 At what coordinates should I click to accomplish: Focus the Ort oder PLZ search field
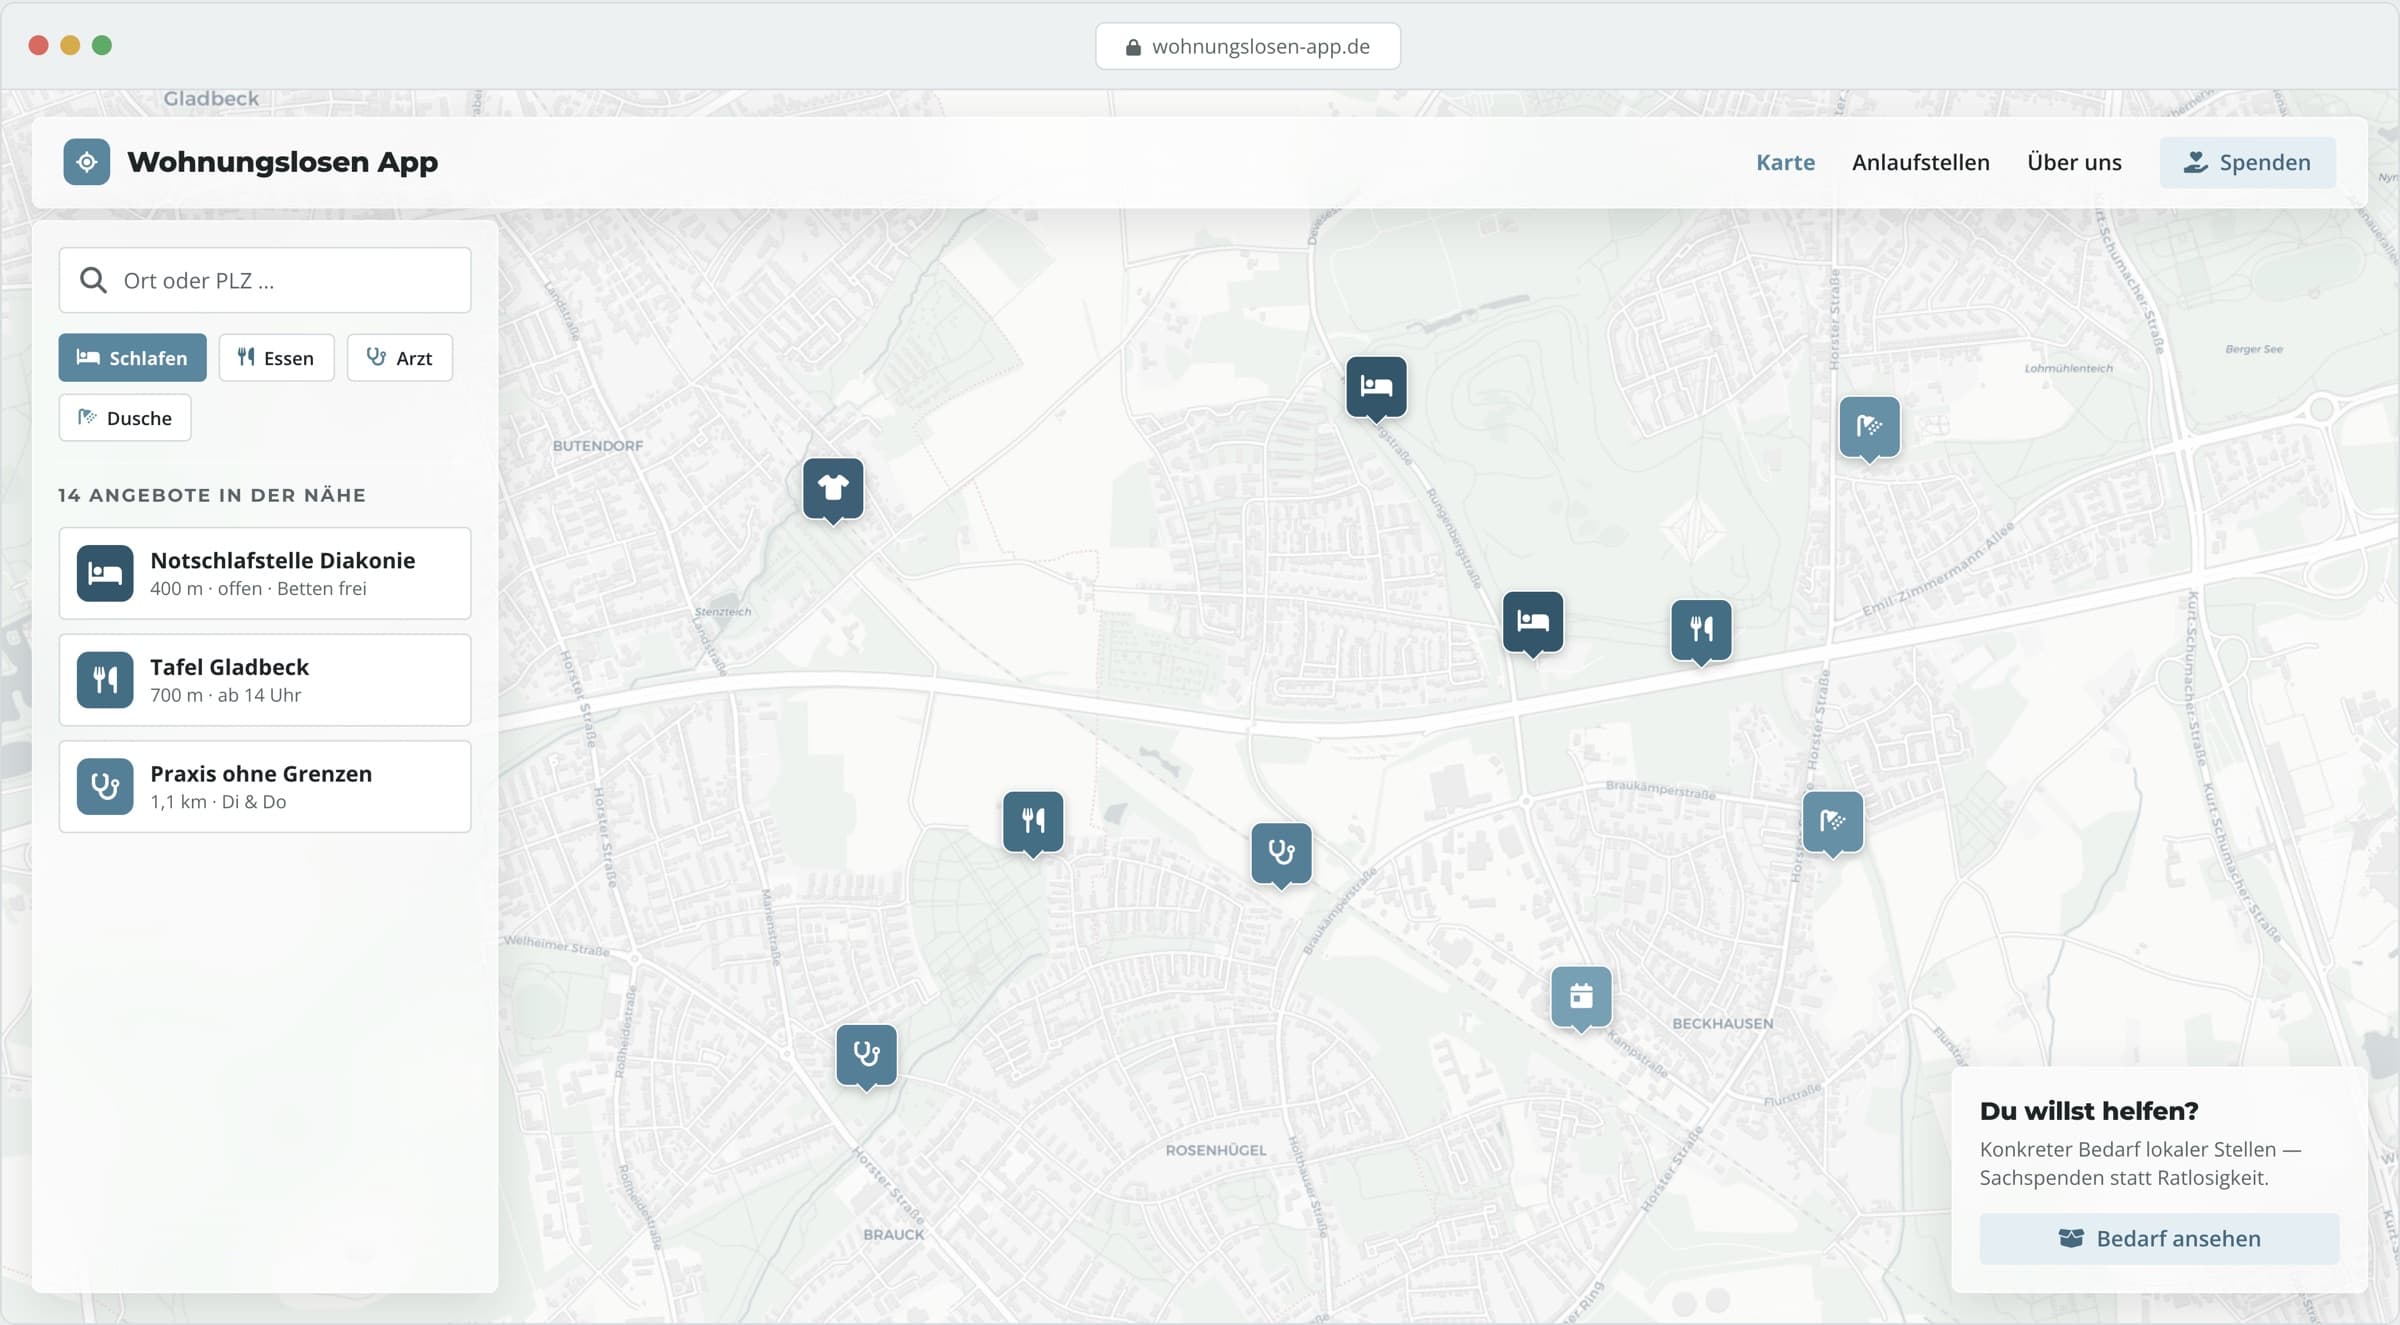point(265,280)
